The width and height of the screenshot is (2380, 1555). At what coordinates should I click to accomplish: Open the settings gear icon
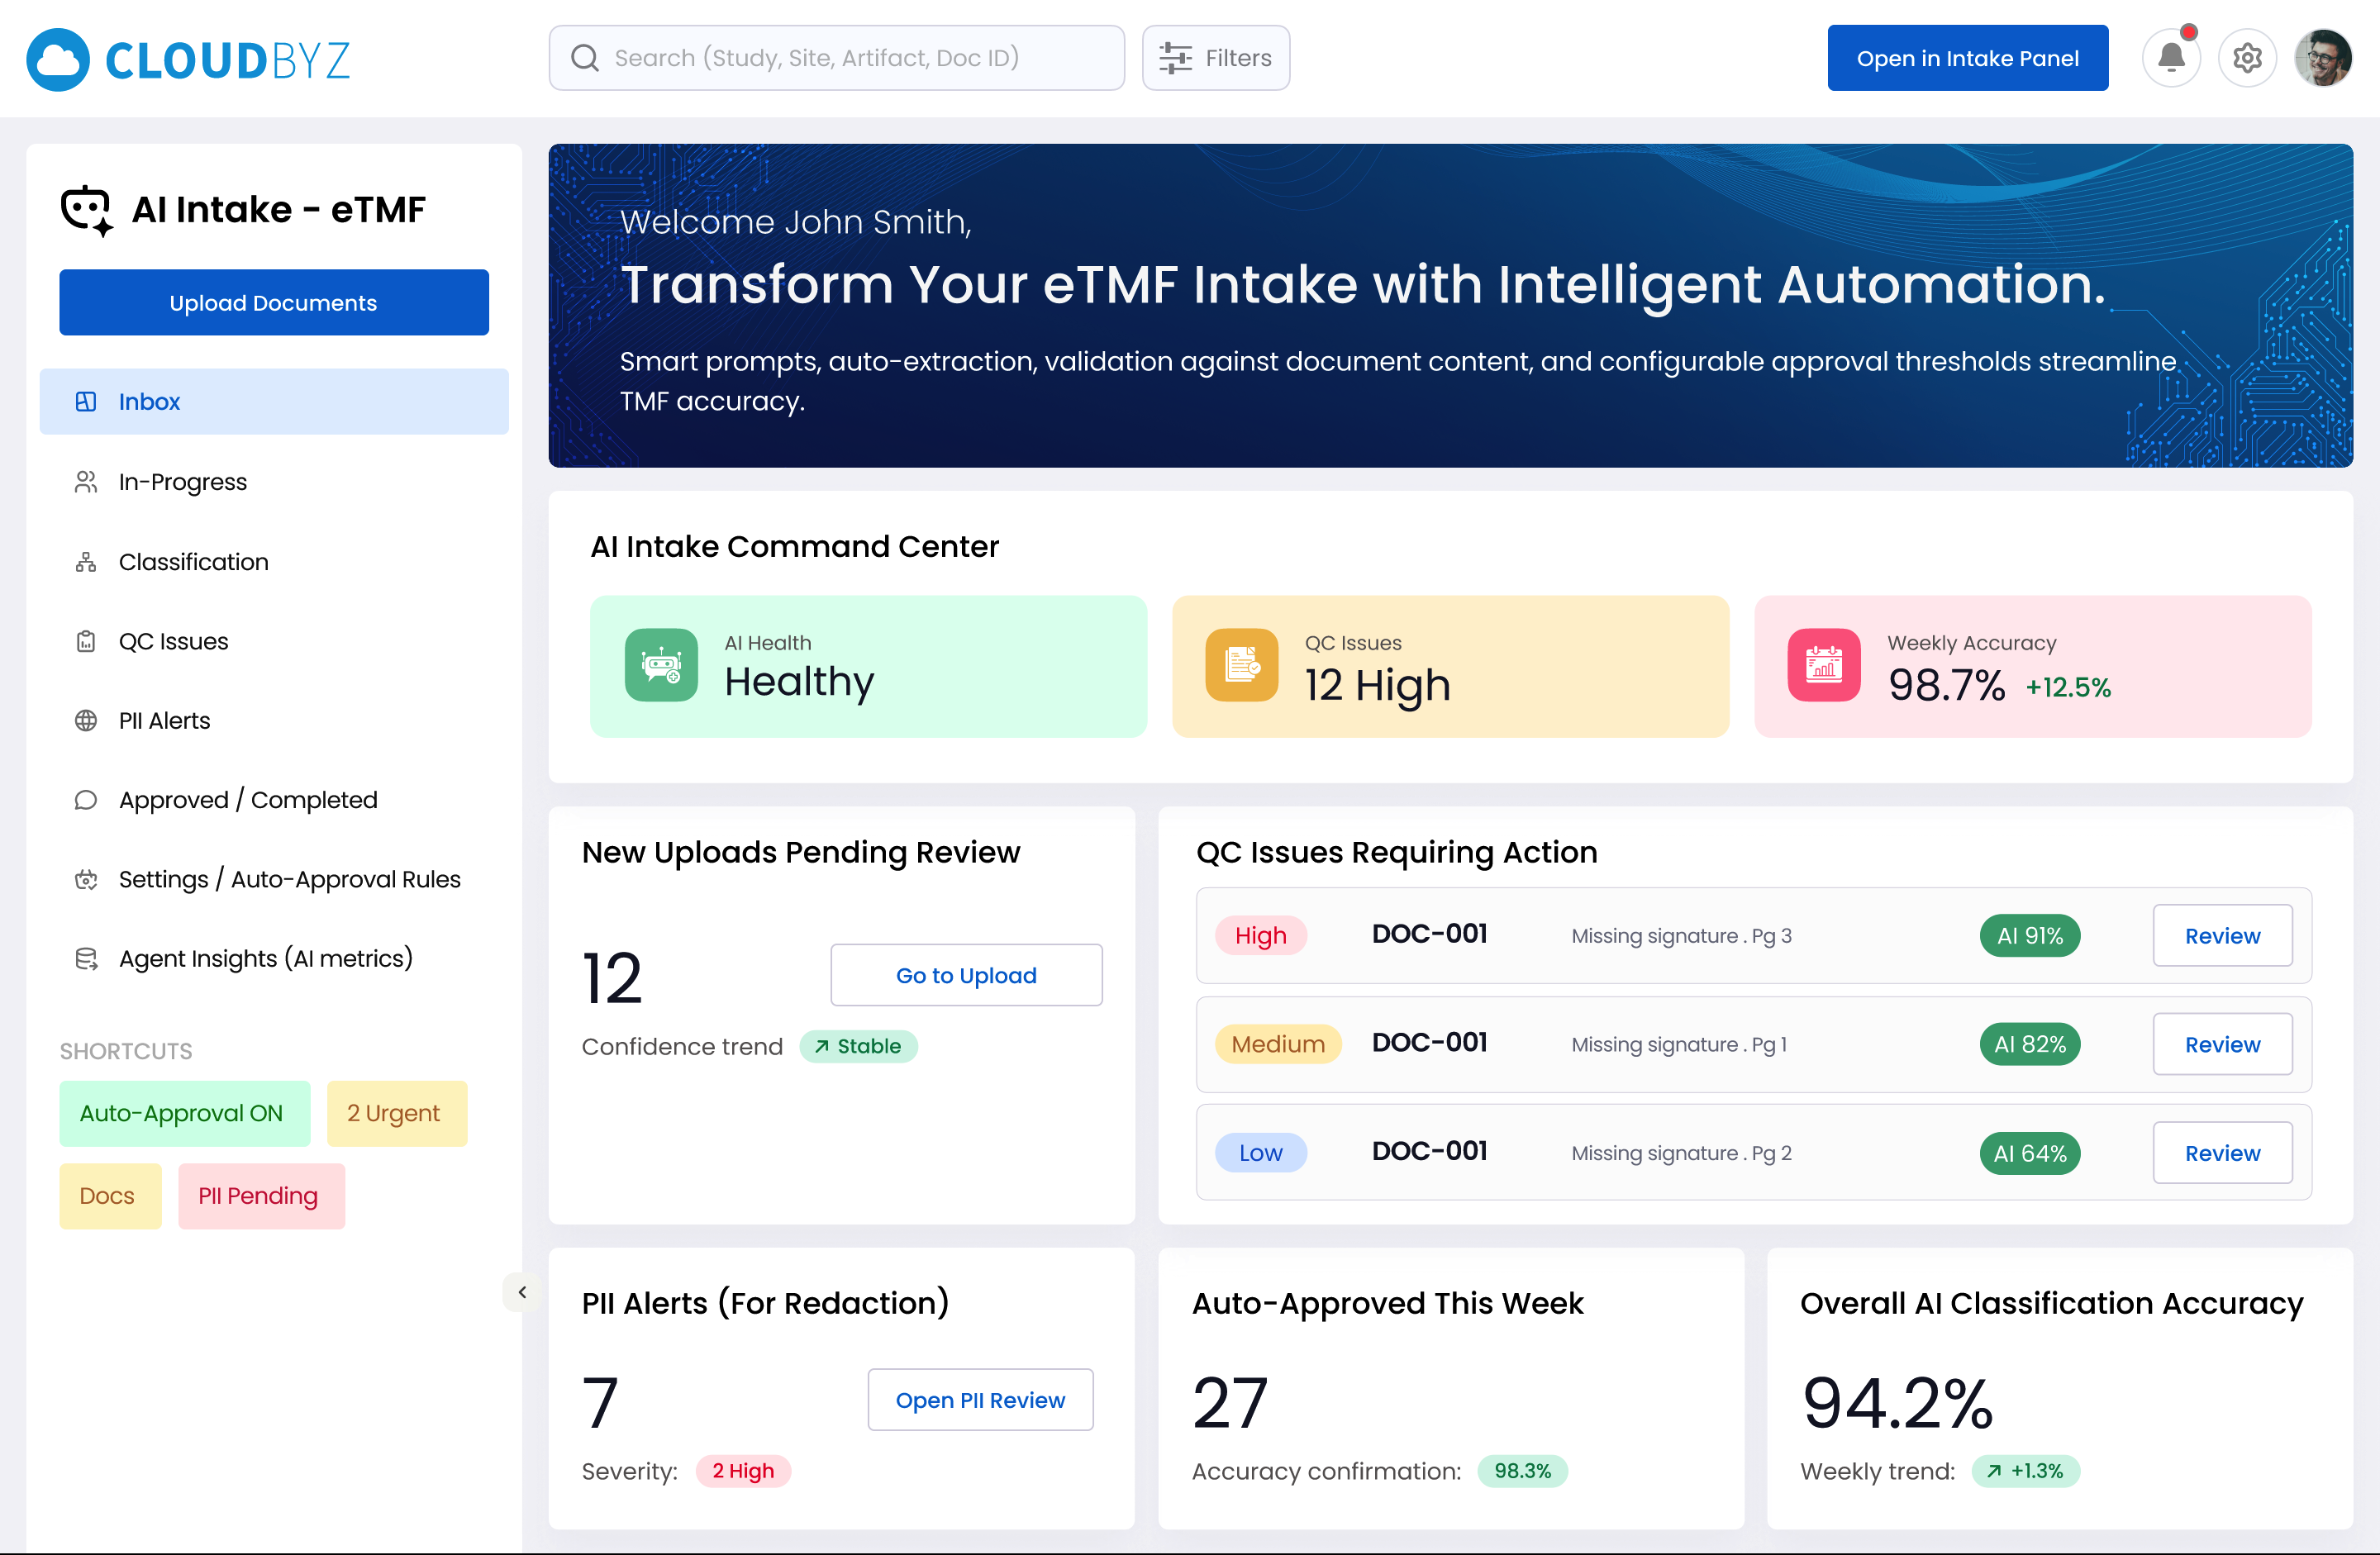(x=2246, y=58)
